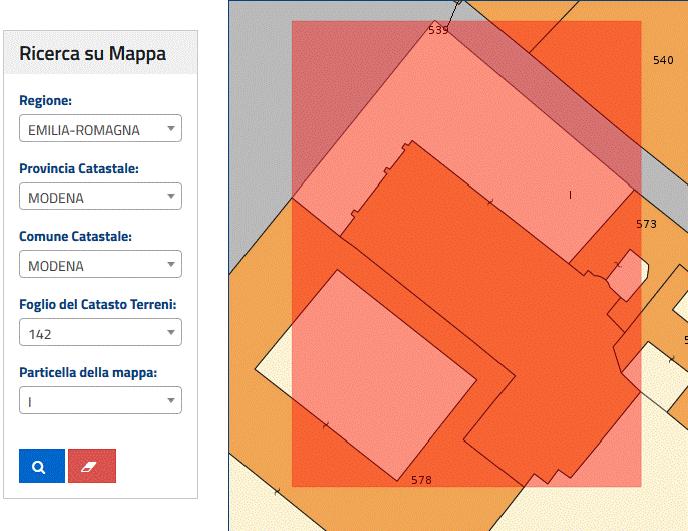Click the Foglio del Catasto Terreni label
688x531 pixels.
[98, 305]
